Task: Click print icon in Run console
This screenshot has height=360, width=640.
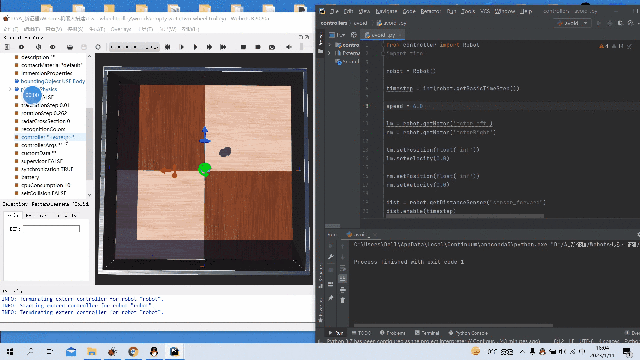Action: point(342,289)
